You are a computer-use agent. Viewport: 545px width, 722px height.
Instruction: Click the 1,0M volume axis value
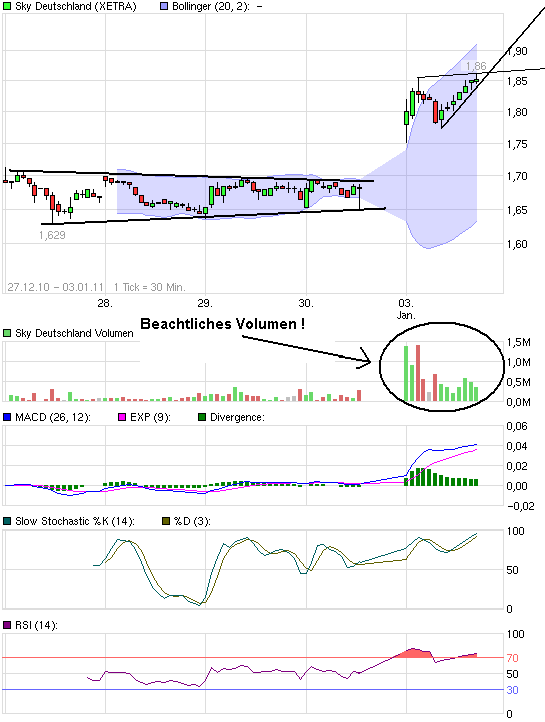pos(519,363)
